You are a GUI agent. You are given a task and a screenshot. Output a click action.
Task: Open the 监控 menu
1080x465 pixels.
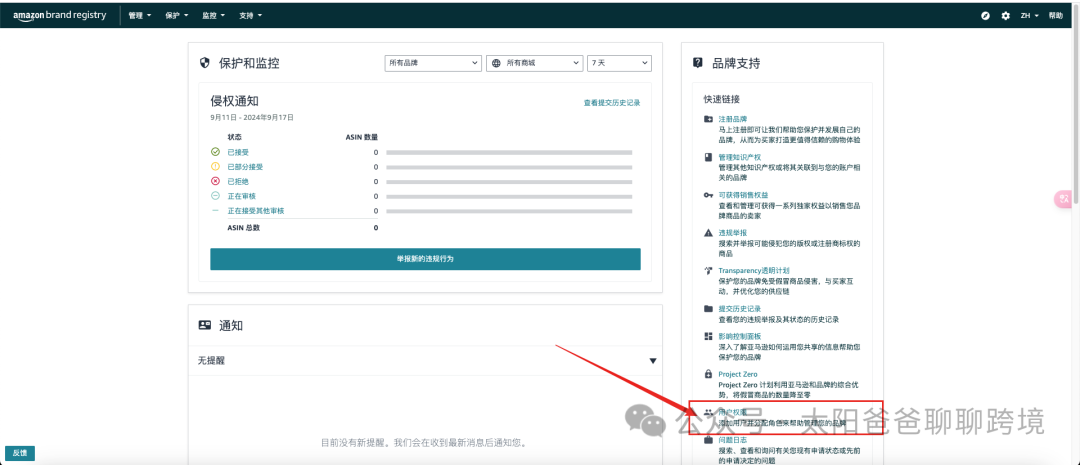coord(214,15)
